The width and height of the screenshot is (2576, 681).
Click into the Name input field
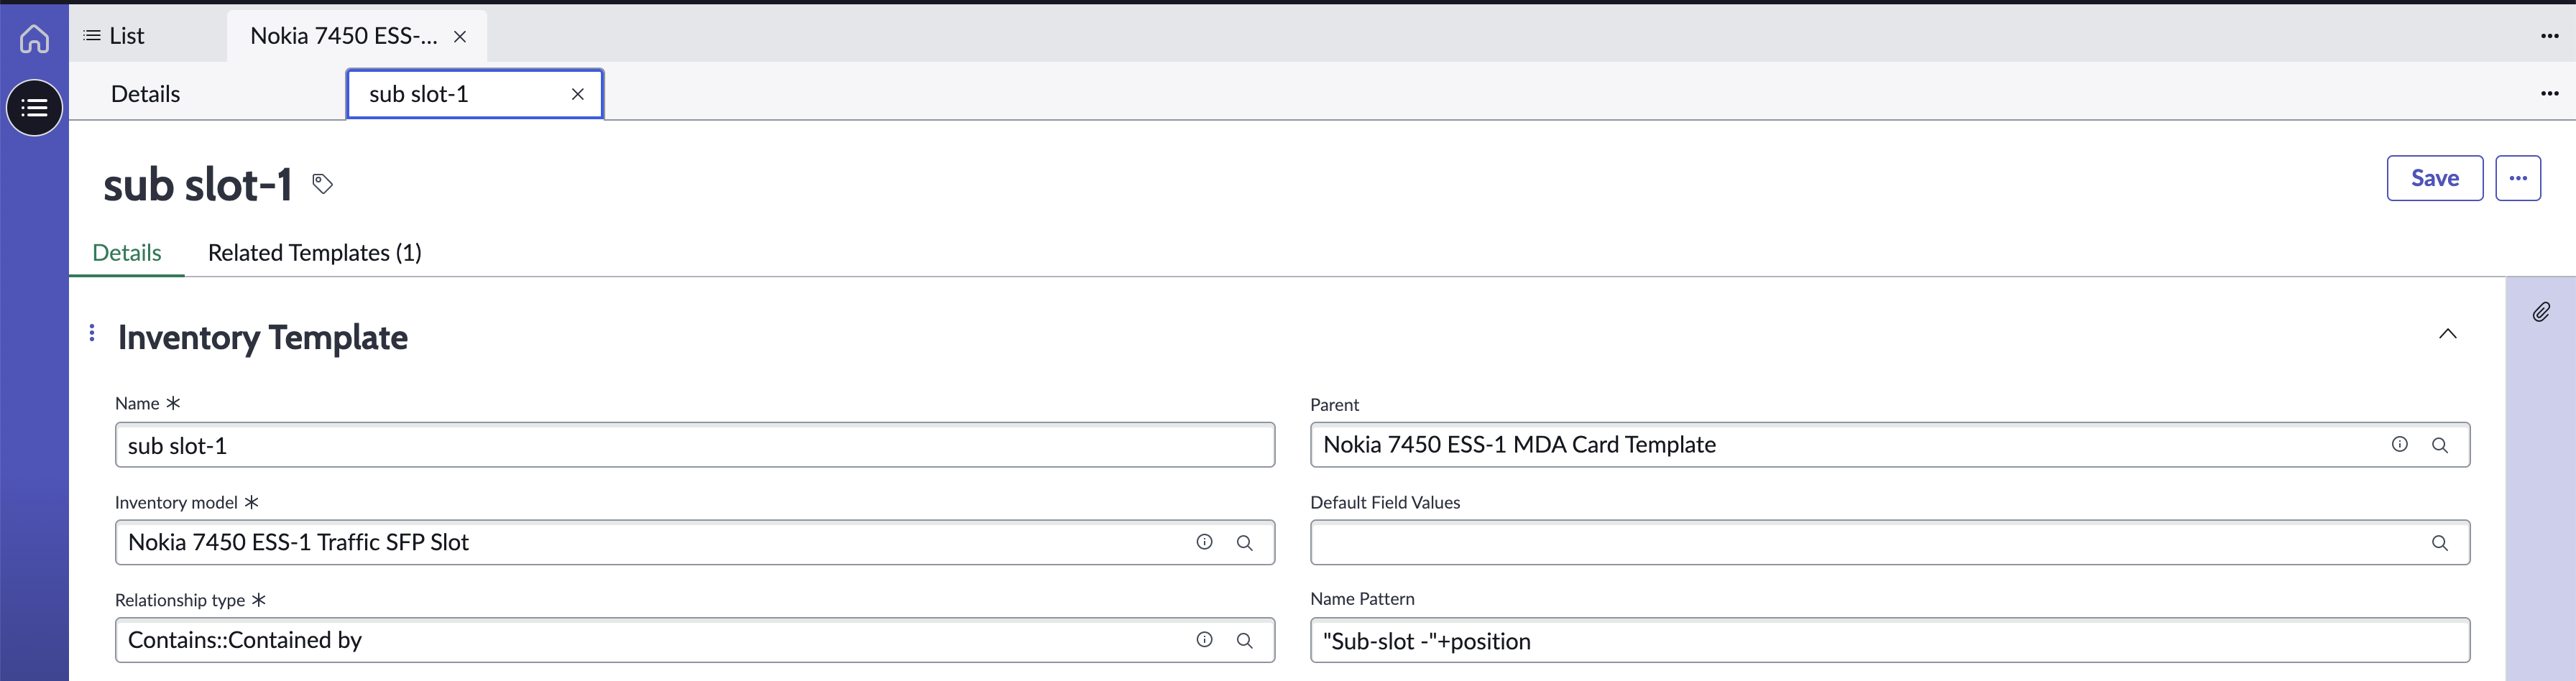[695, 445]
